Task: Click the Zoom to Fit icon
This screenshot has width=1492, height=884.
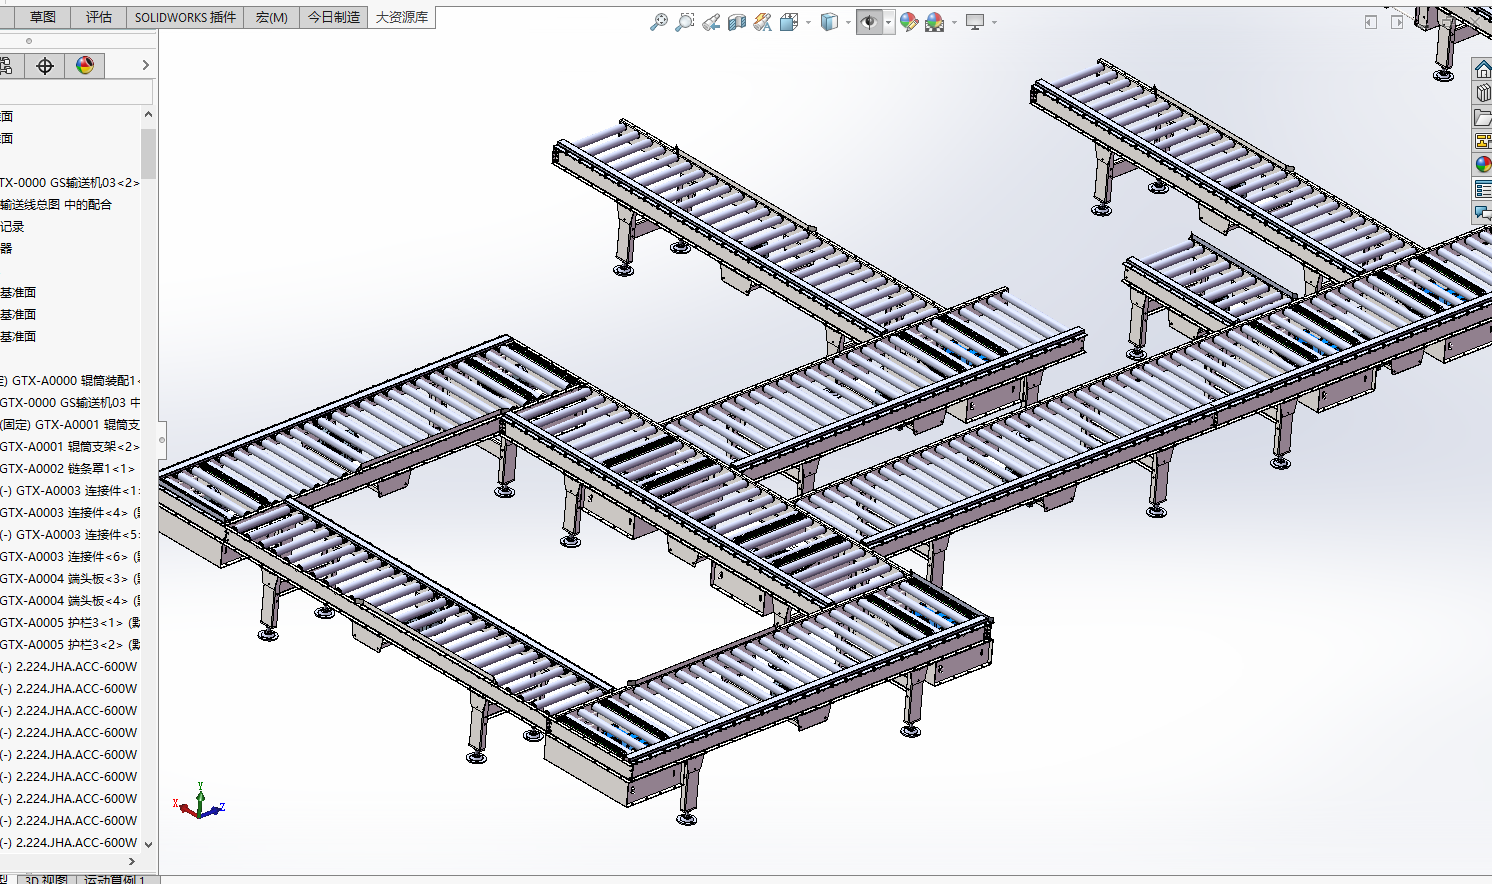Action: click(x=659, y=22)
